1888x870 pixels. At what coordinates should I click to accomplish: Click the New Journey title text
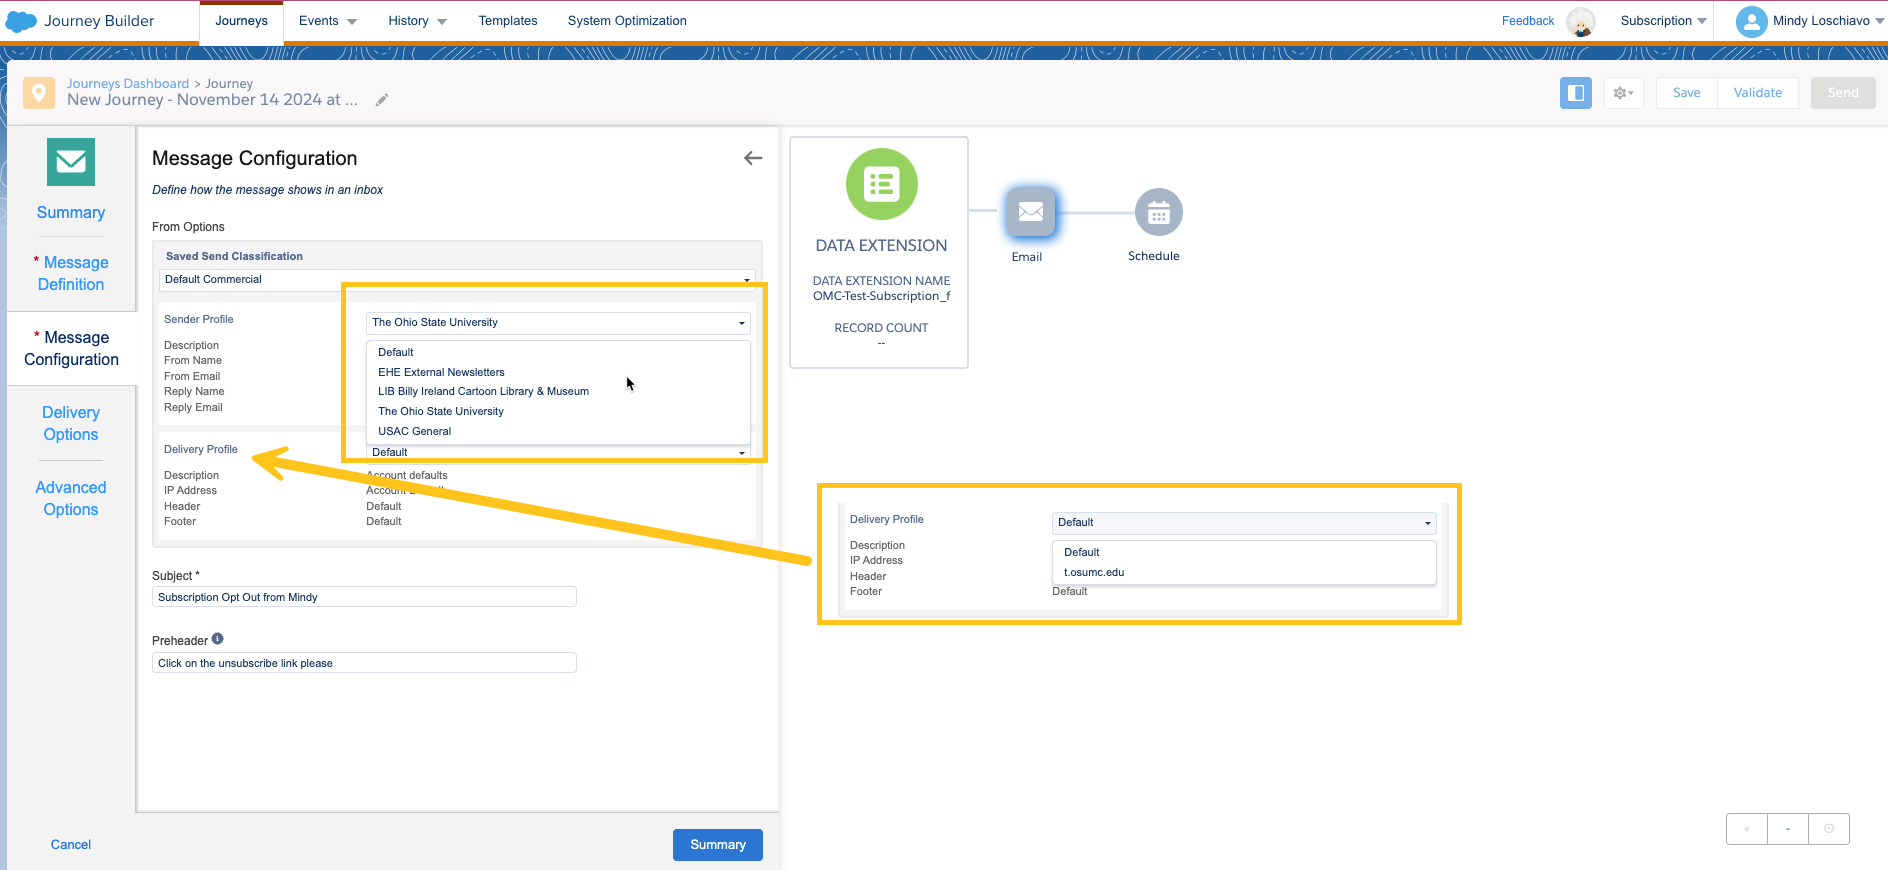212,100
